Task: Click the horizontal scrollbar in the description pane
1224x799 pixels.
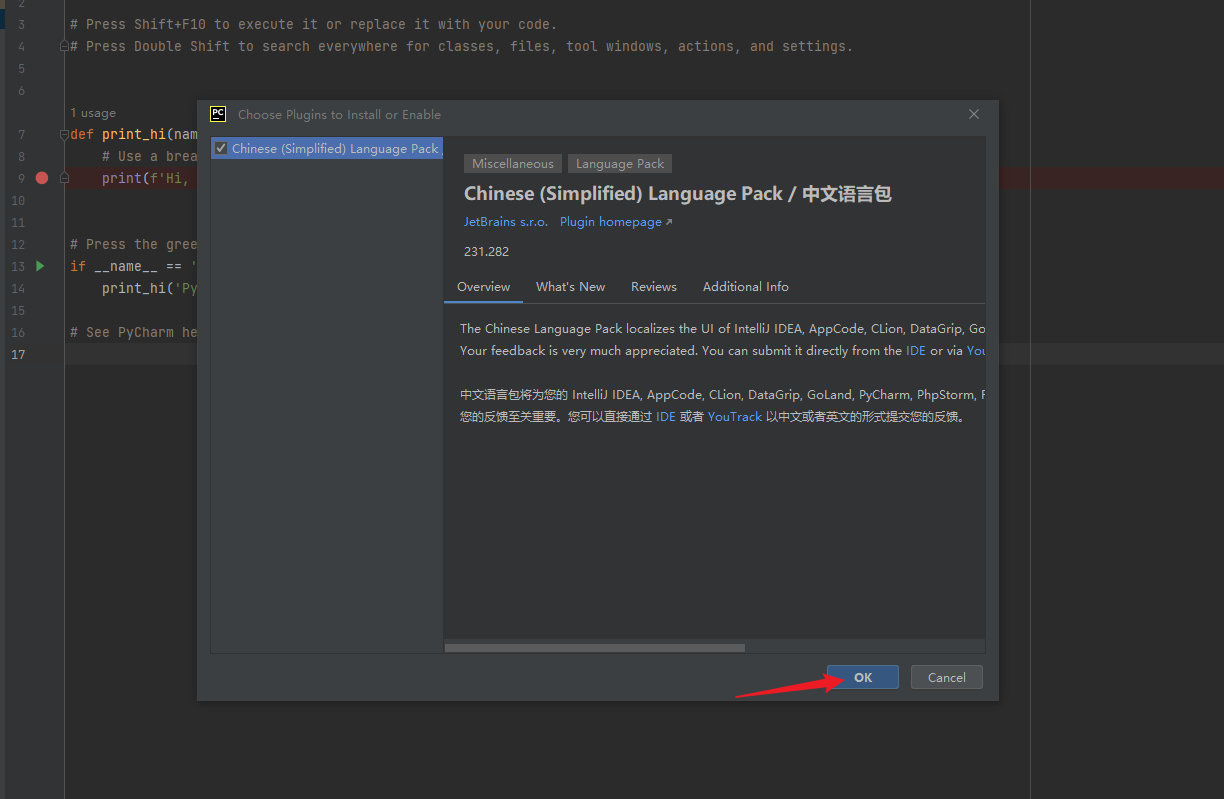Action: pyautogui.click(x=595, y=648)
